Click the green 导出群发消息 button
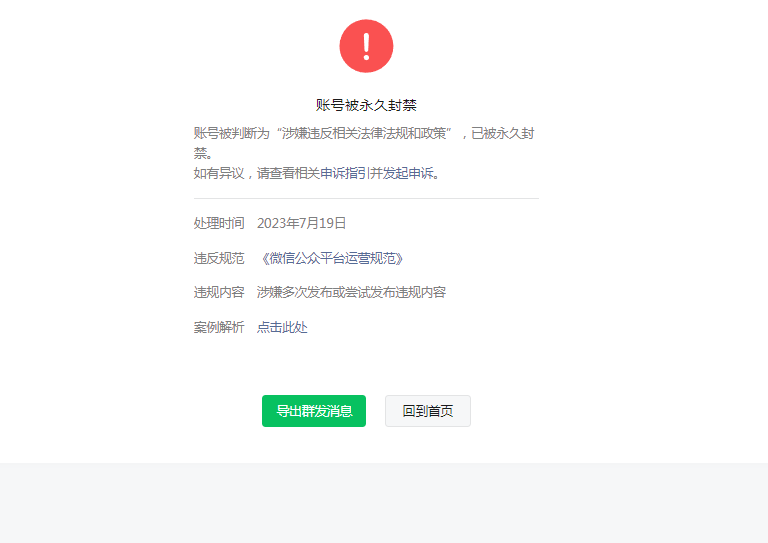768x543 pixels. tap(314, 411)
